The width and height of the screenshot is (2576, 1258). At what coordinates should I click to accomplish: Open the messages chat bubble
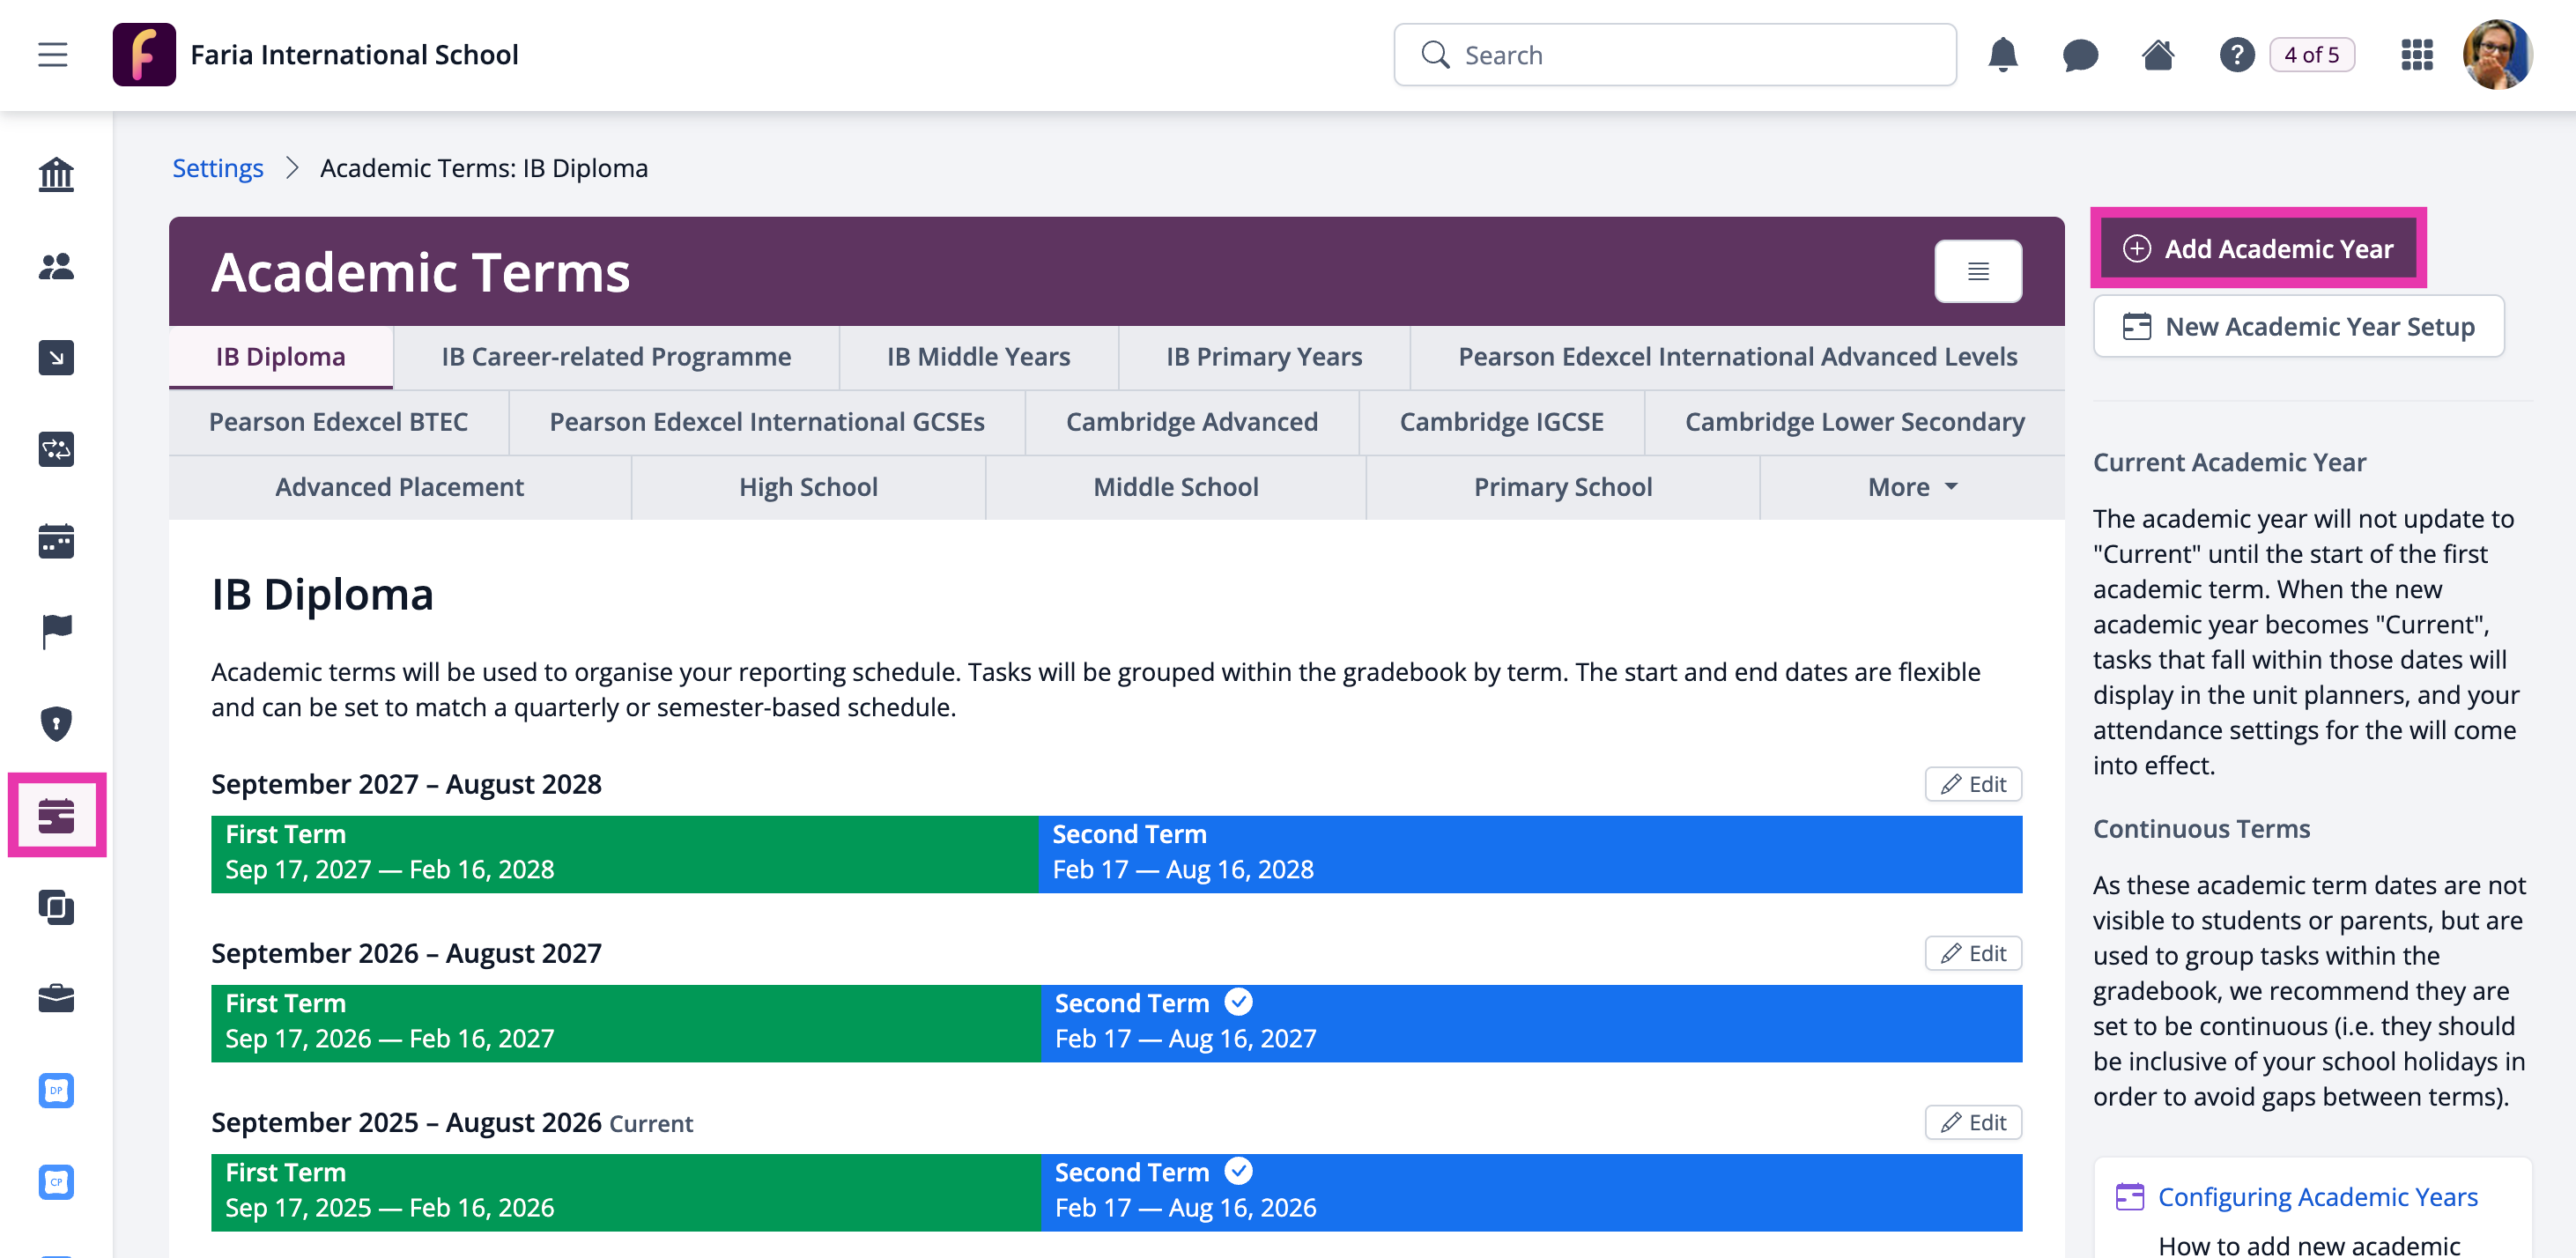[x=2080, y=55]
